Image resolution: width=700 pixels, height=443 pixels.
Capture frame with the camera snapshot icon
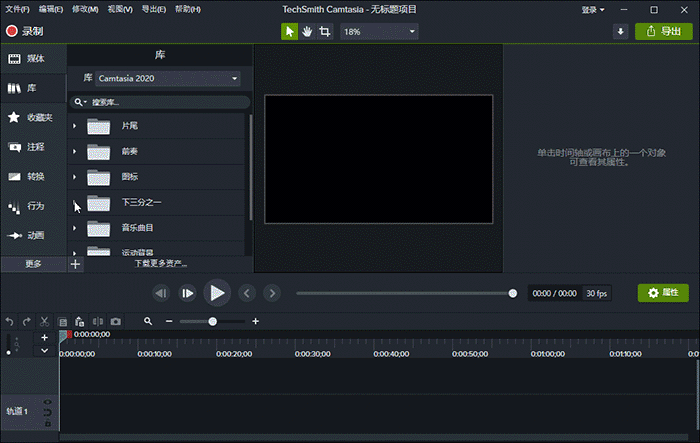click(x=116, y=322)
